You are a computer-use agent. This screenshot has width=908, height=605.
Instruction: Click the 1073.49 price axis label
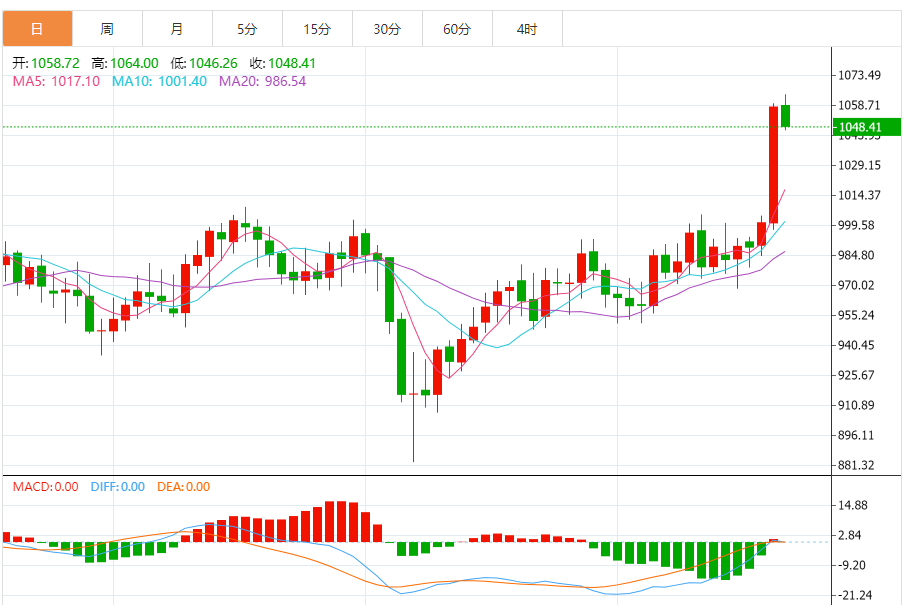[859, 75]
